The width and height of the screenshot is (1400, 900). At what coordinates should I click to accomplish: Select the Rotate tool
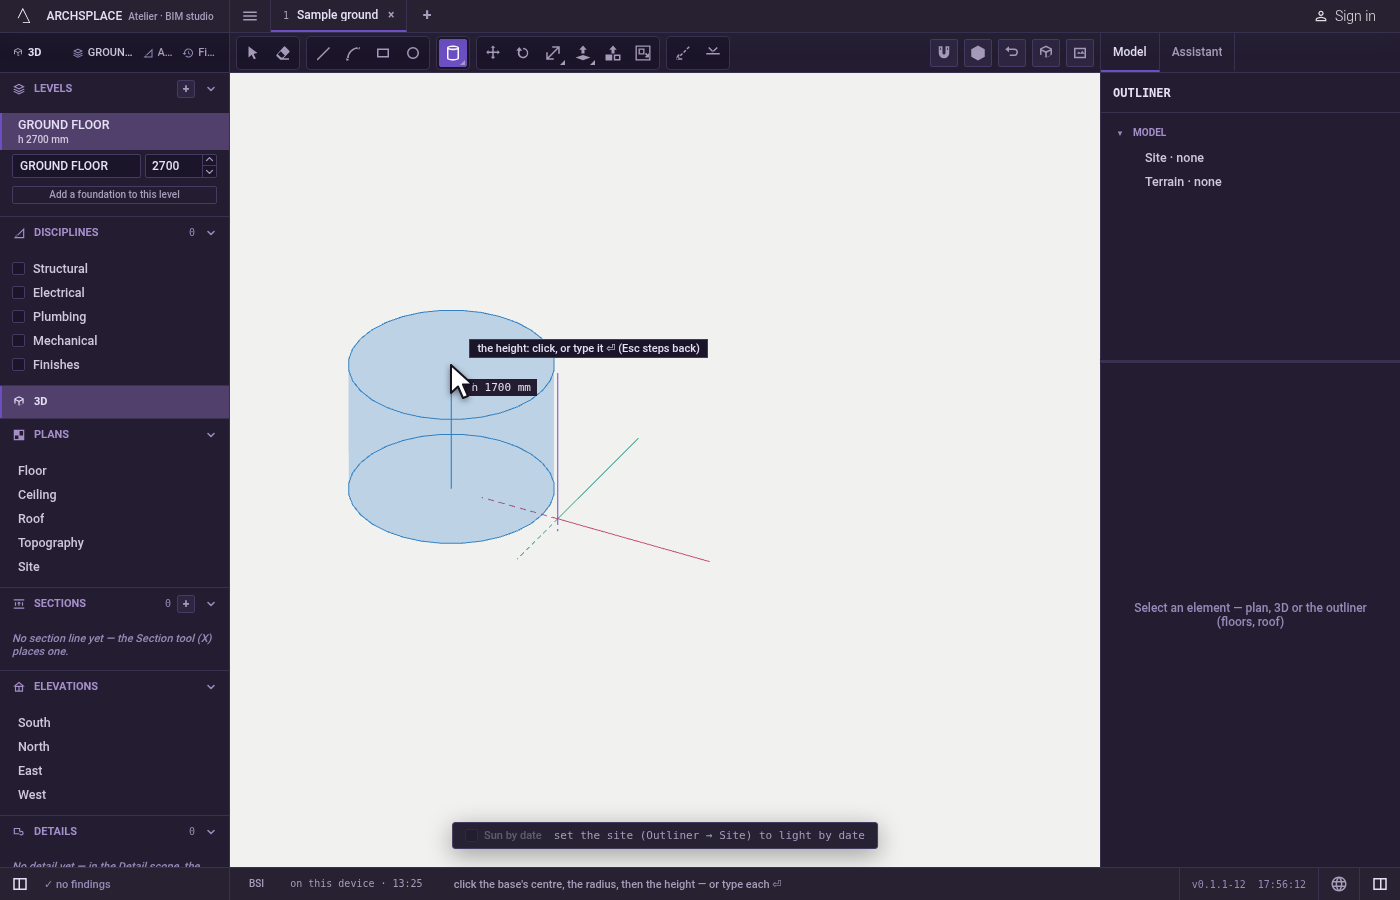[523, 53]
